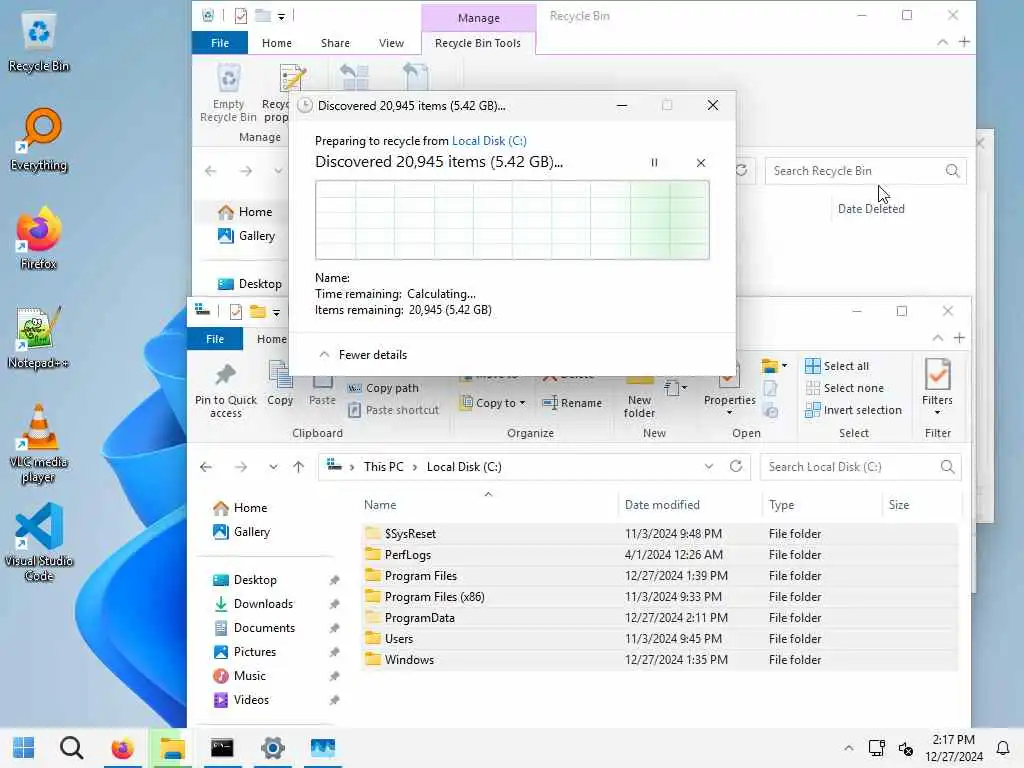Create a New folder
This screenshot has height=768, width=1024.
[639, 400]
